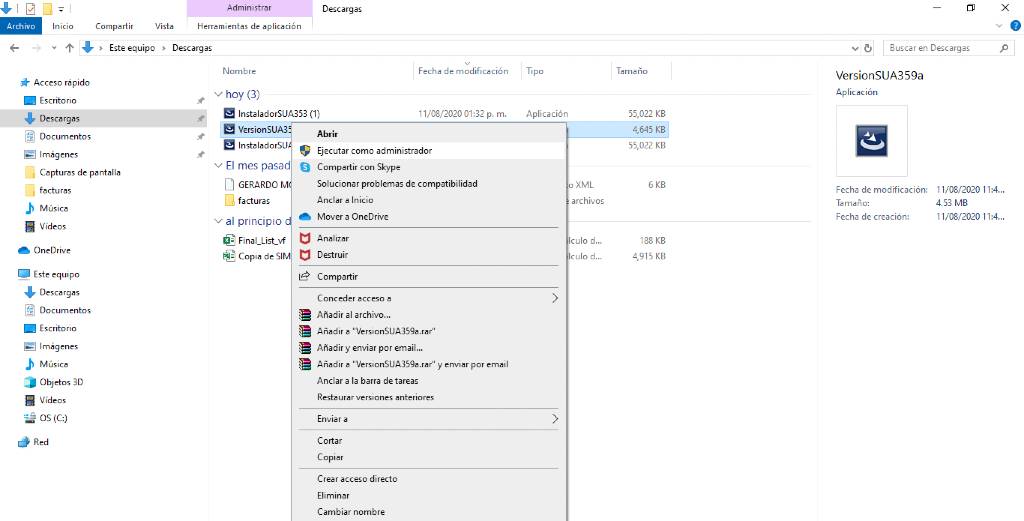Click the McAfee Destruir icon
This screenshot has height=521, width=1024.
[306, 255]
